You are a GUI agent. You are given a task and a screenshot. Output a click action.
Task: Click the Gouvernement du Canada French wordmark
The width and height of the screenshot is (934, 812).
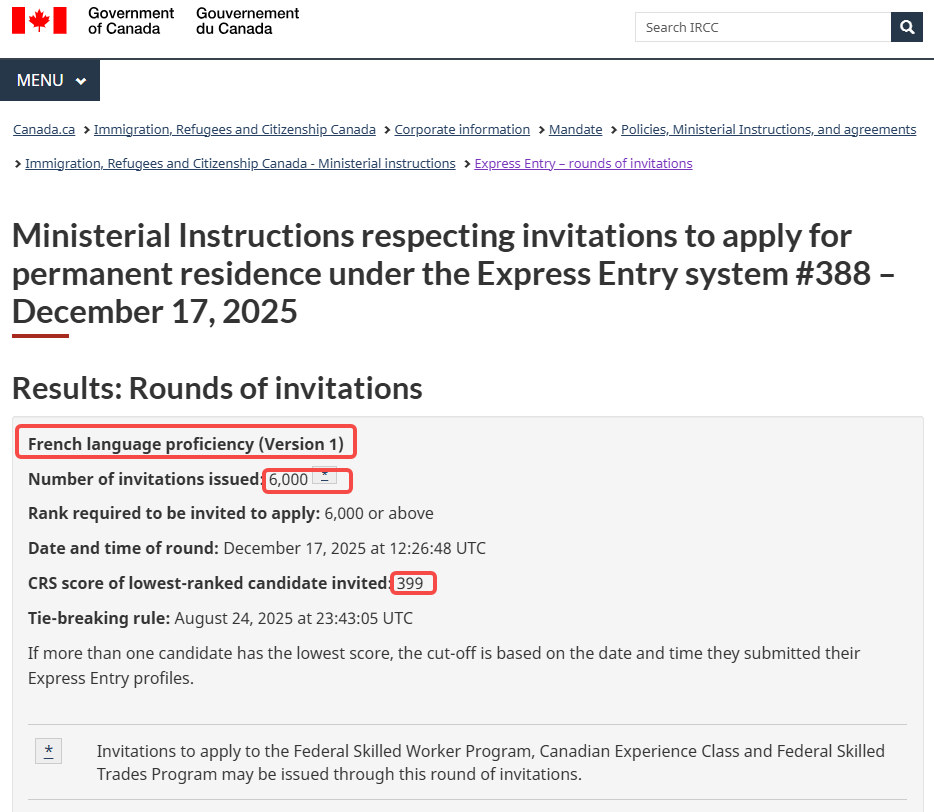pyautogui.click(x=247, y=20)
